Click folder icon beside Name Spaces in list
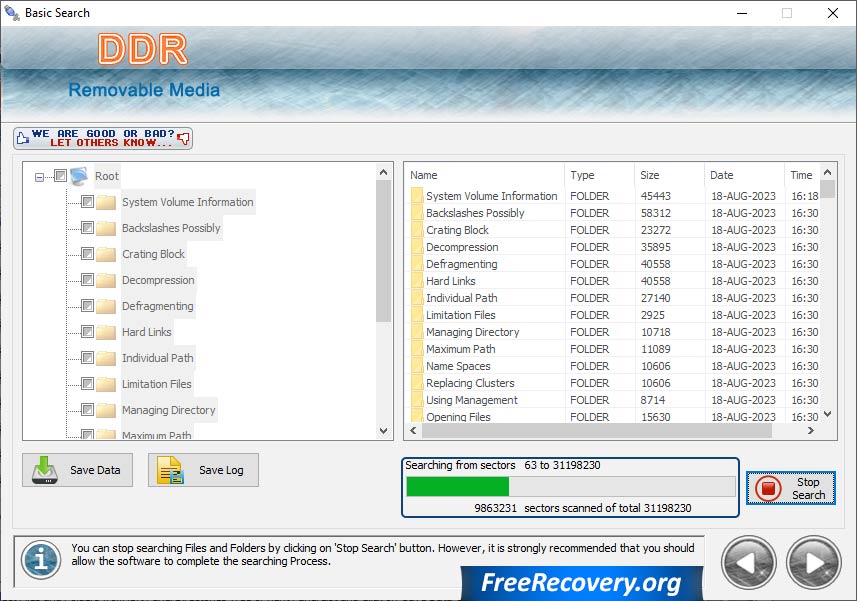The image size is (857, 601). 417,366
